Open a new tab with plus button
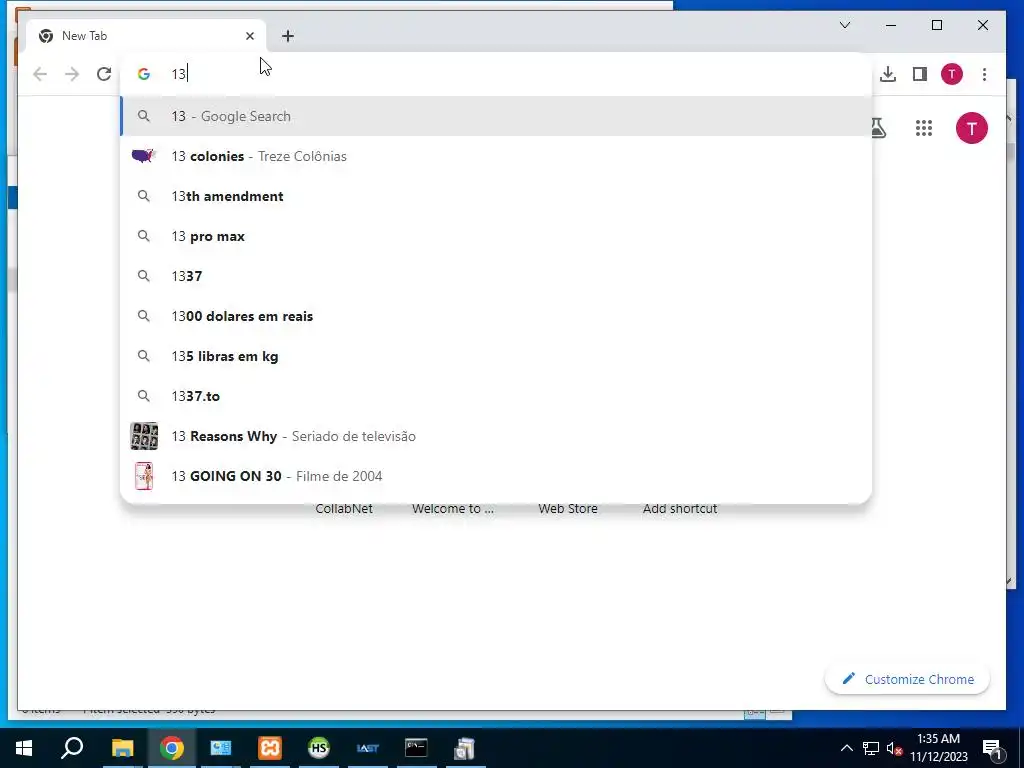Image resolution: width=1024 pixels, height=768 pixels. (x=287, y=36)
